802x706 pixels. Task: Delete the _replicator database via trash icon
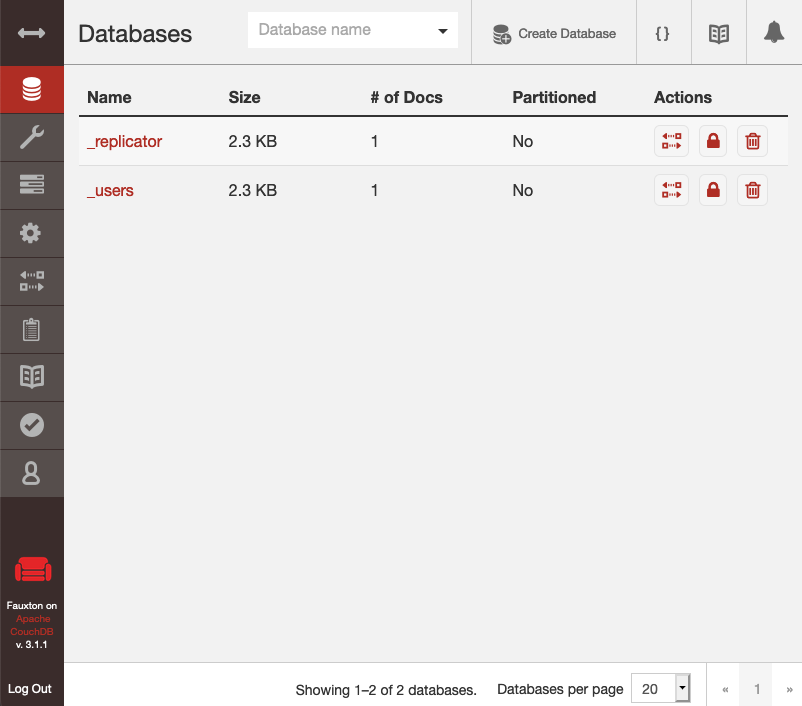752,141
